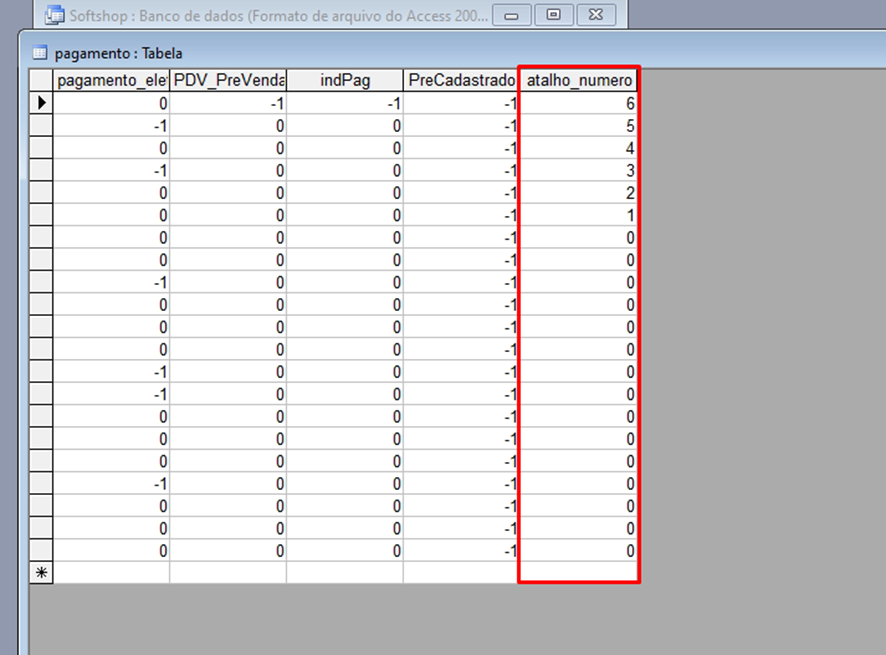Click atalho_numero cell containing value 6
This screenshot has width=886, height=655.
click(579, 103)
